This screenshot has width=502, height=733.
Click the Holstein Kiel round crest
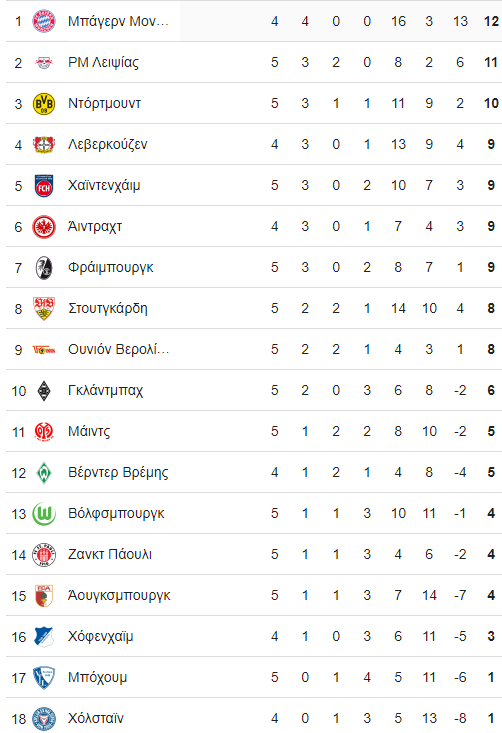[44, 719]
